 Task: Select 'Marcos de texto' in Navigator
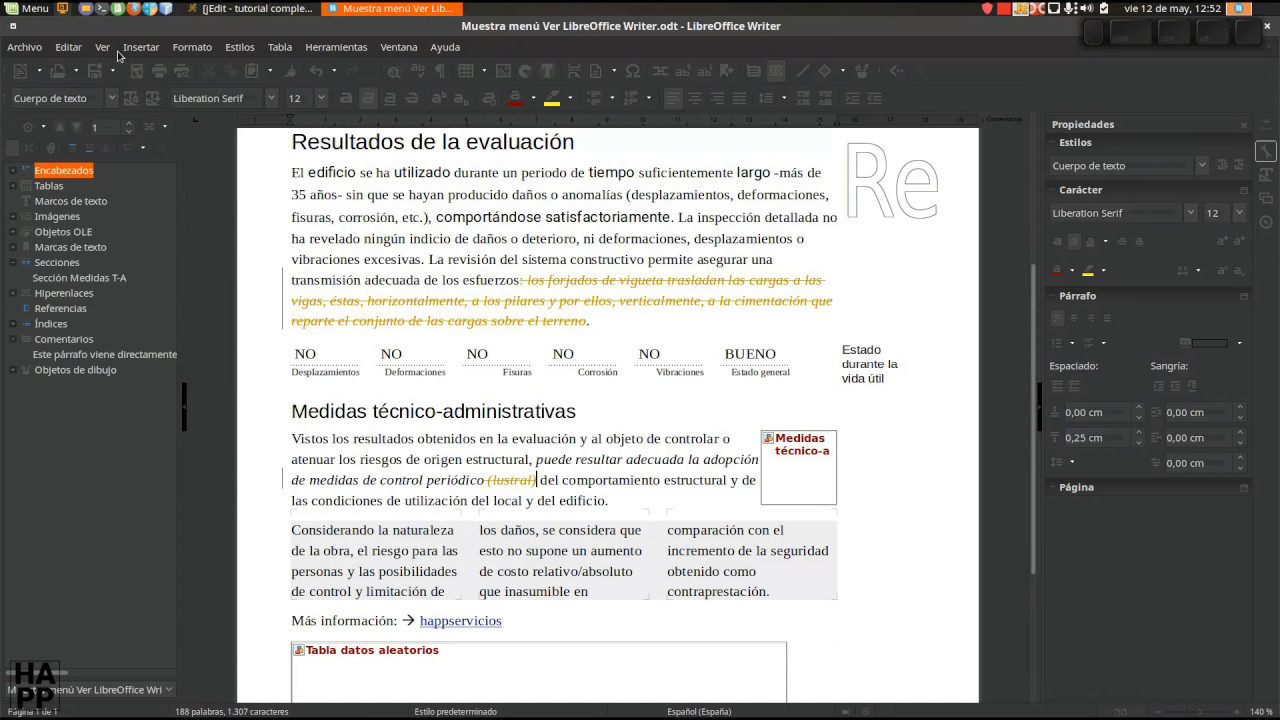71,201
